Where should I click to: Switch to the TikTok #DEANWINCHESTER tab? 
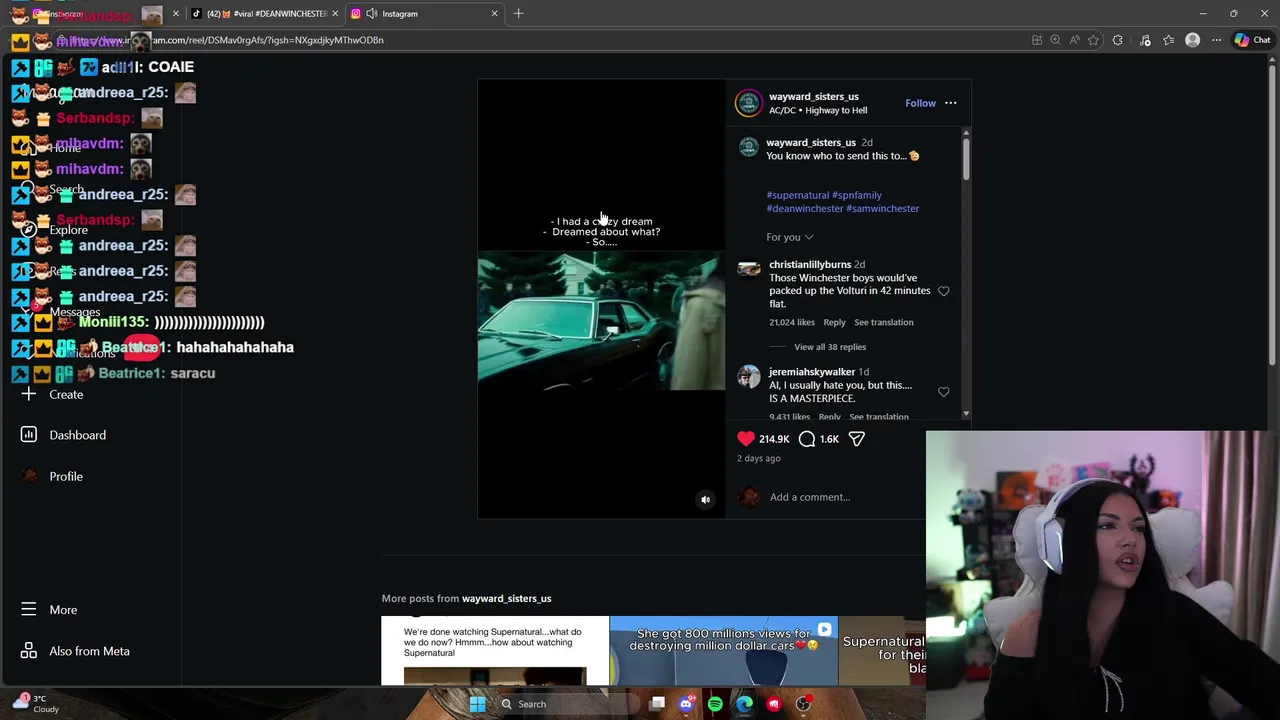[x=265, y=14]
